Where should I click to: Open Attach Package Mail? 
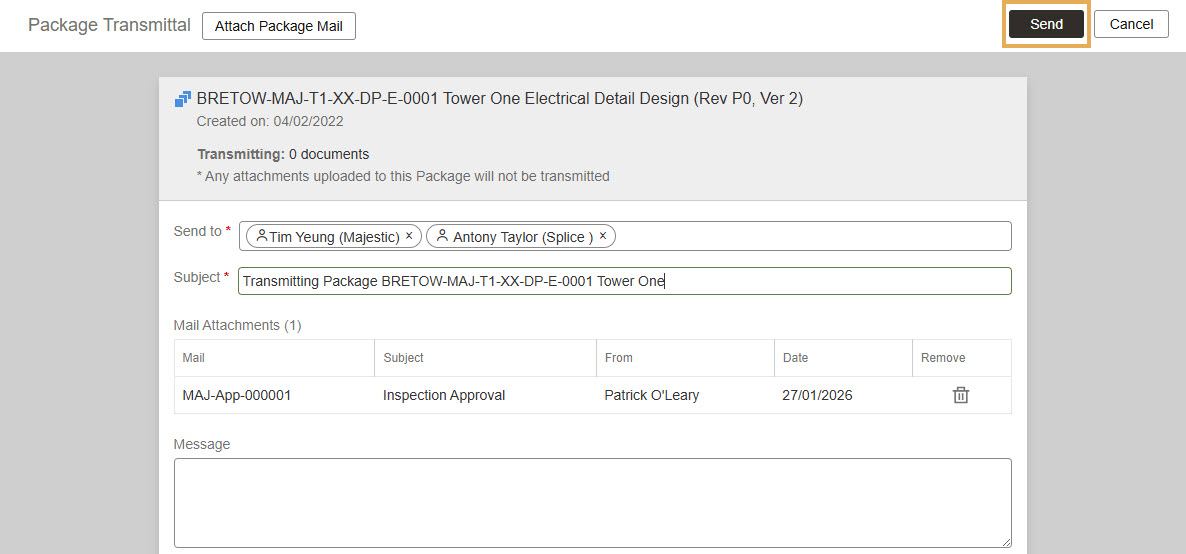tap(278, 26)
